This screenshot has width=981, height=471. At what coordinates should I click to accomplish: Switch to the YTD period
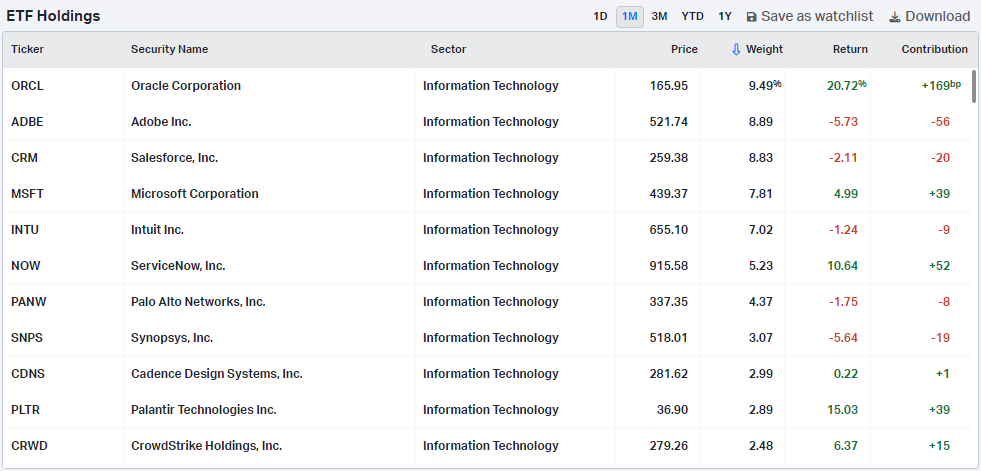click(x=692, y=17)
